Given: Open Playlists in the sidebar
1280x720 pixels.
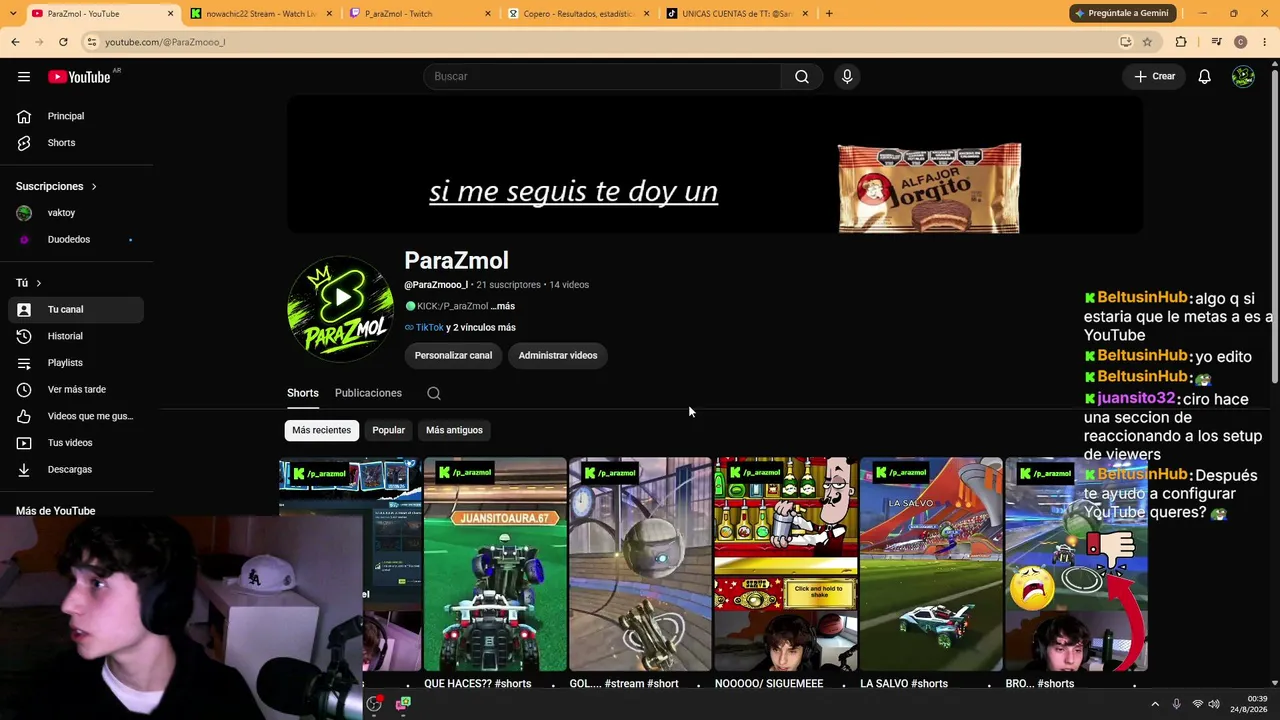Looking at the screenshot, I should pyautogui.click(x=76, y=363).
